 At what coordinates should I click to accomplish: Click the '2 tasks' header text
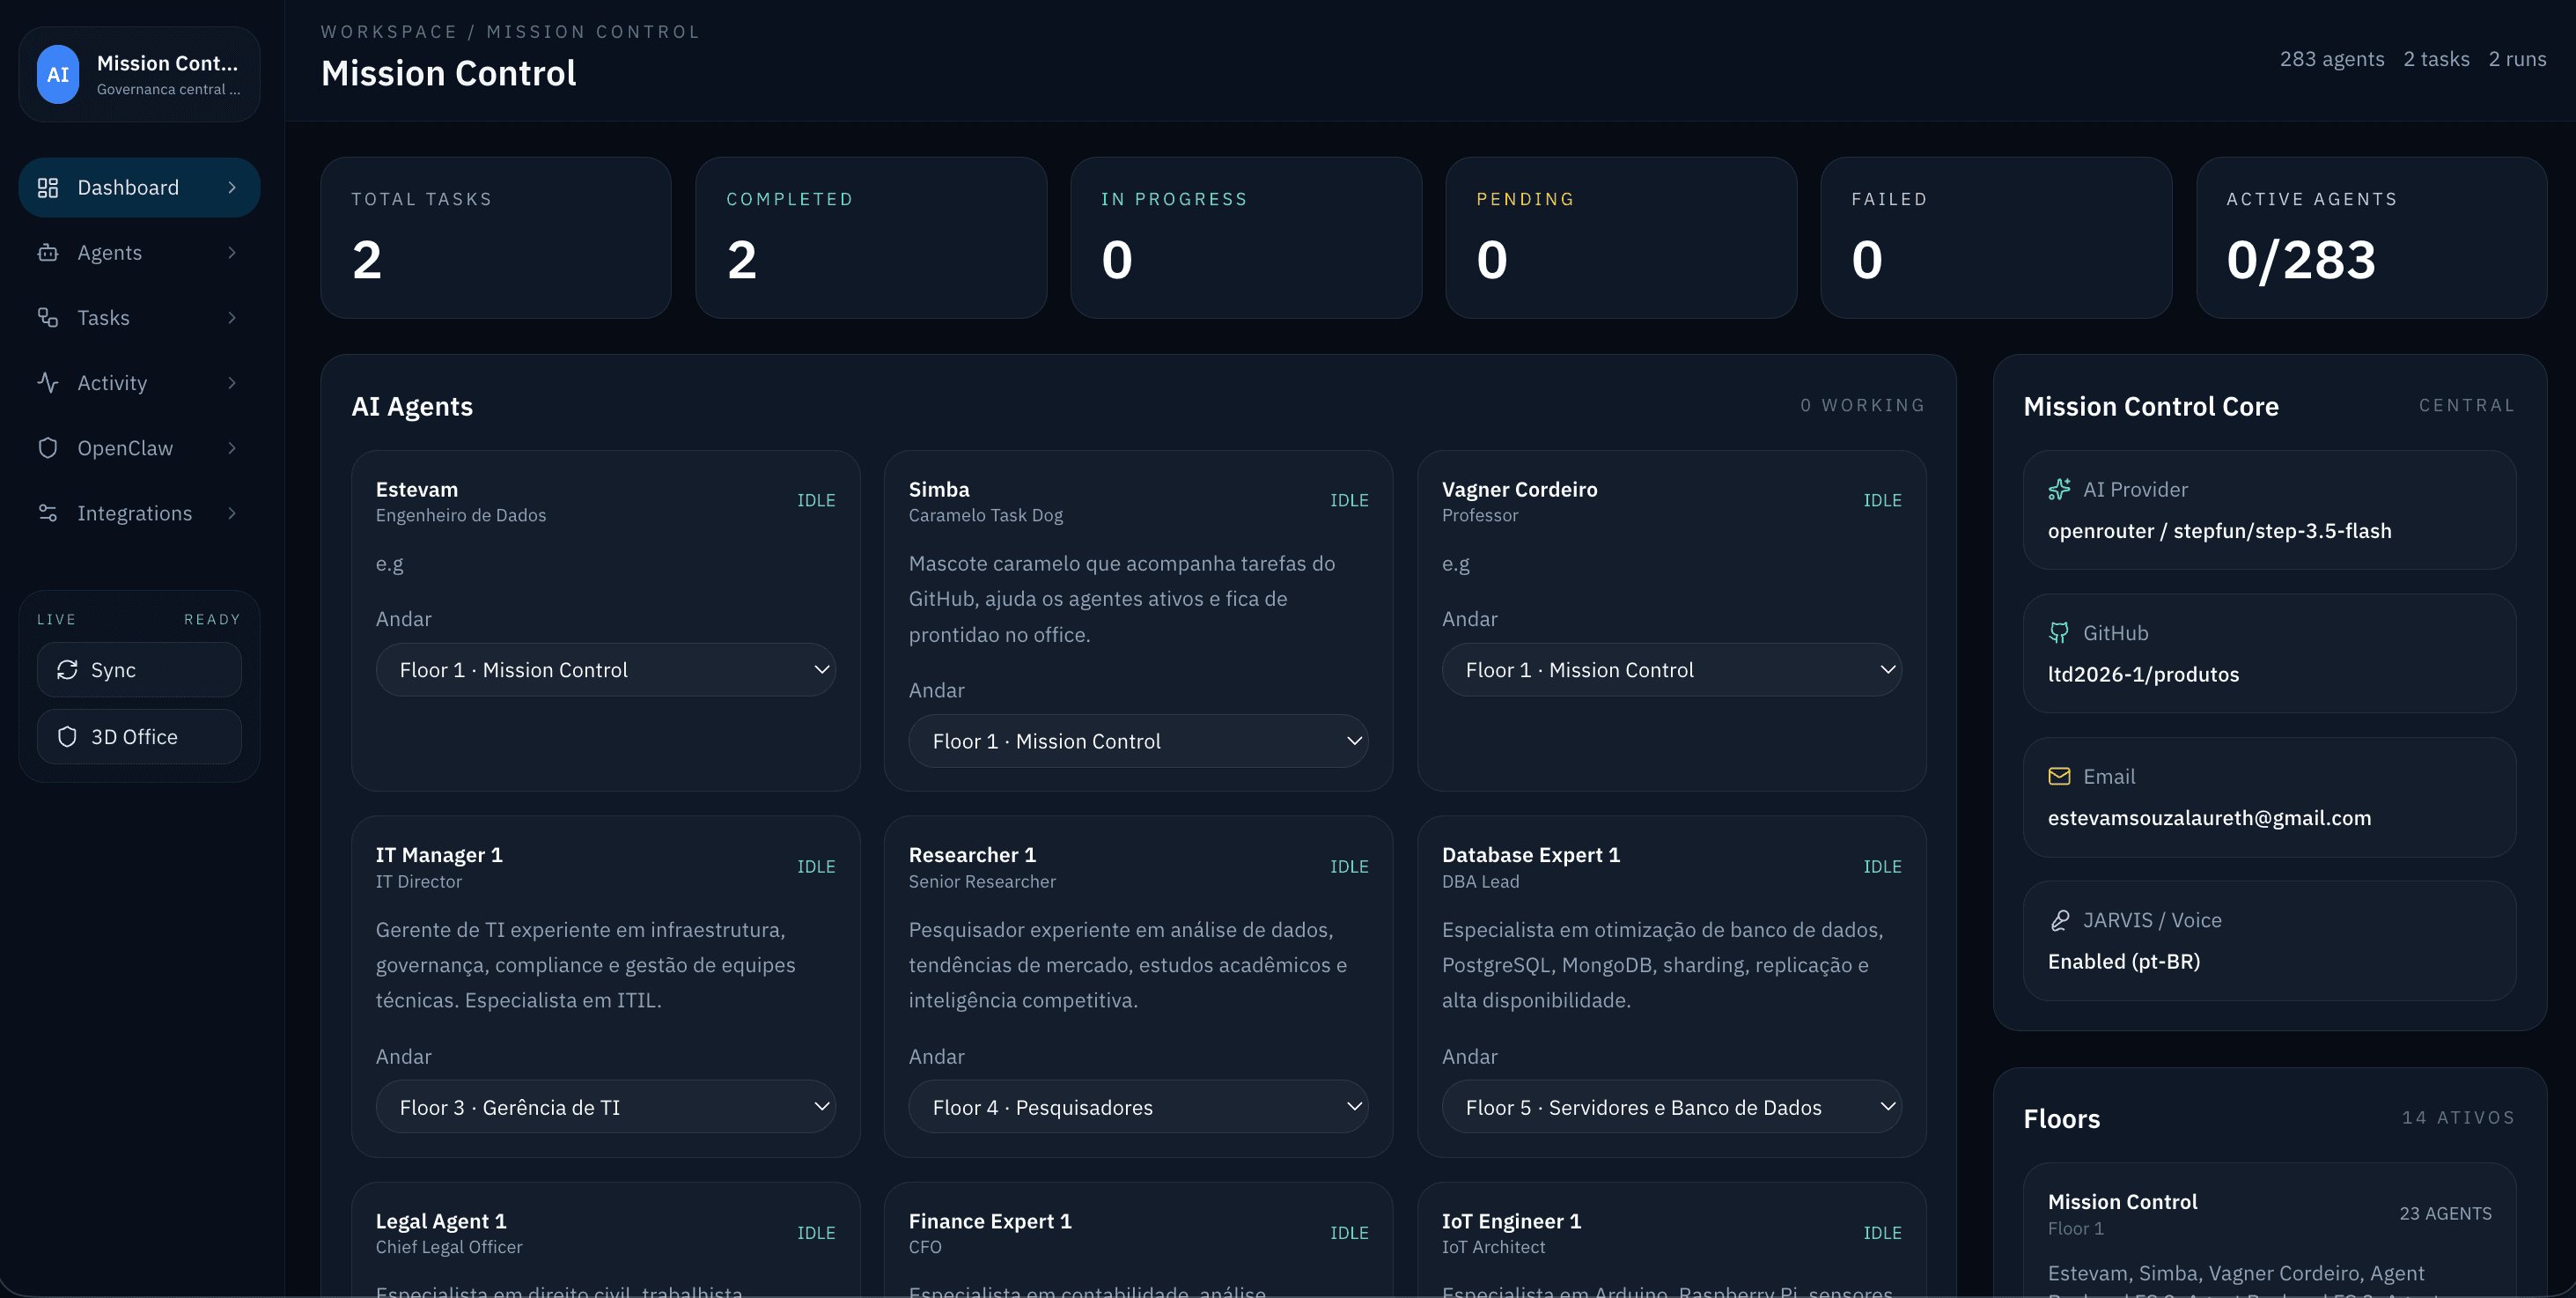2436,59
